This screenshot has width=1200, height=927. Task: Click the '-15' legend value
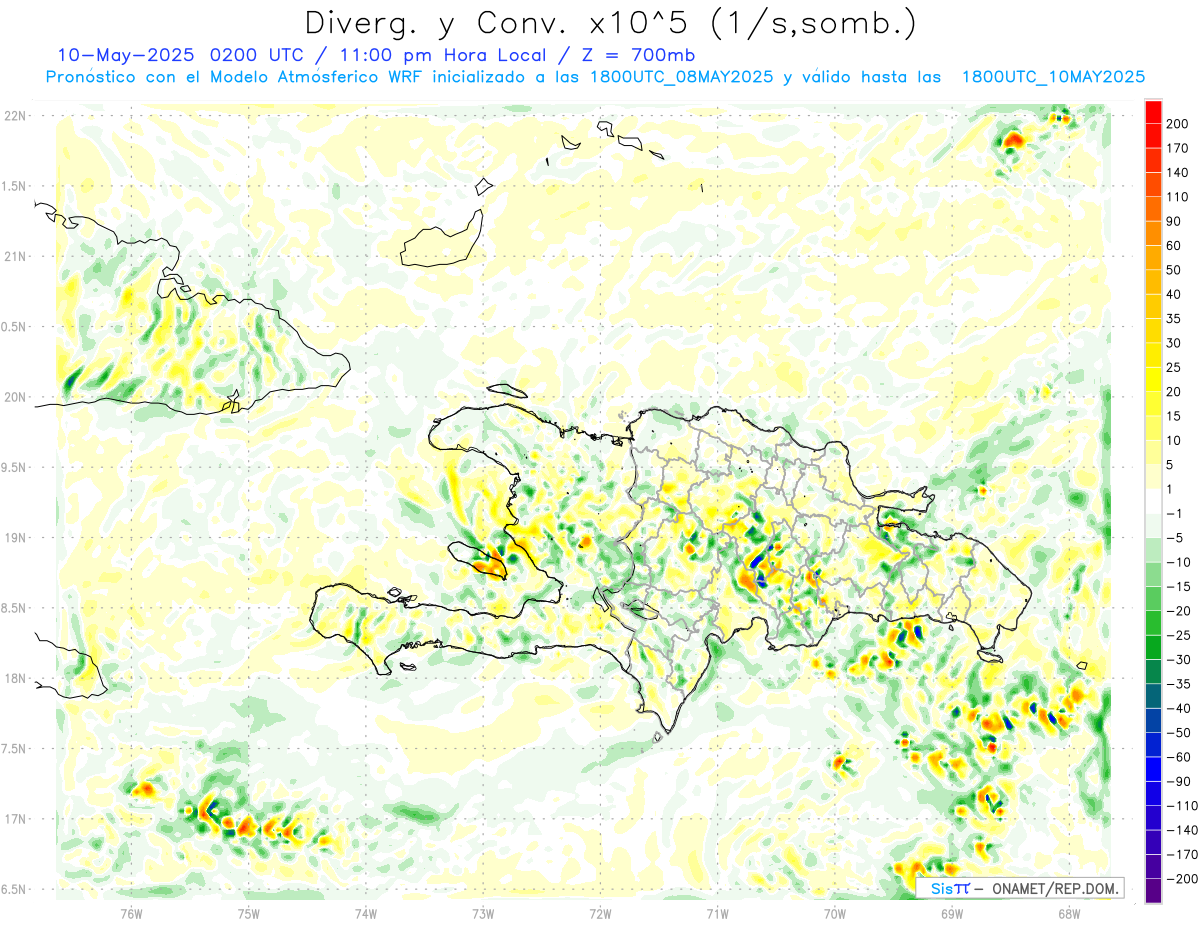(x=1178, y=587)
